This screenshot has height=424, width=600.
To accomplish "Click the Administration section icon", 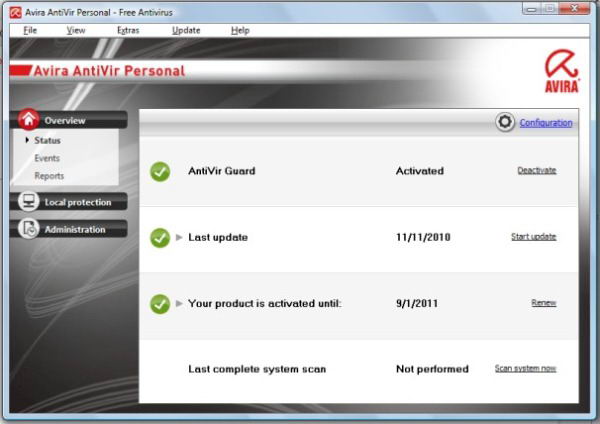I will coord(29,229).
